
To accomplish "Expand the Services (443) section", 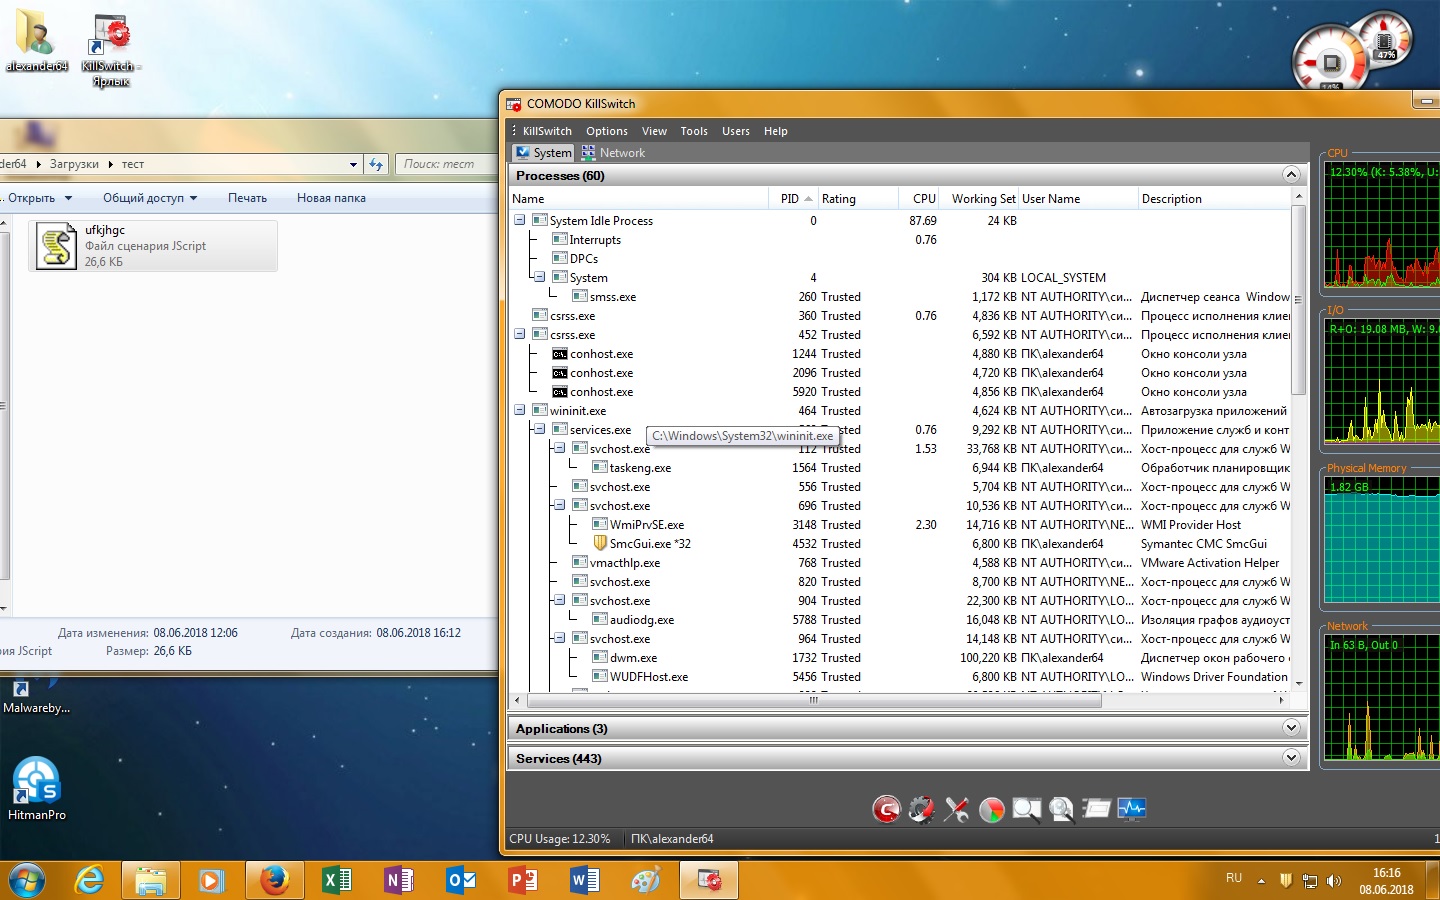I will coord(1291,758).
